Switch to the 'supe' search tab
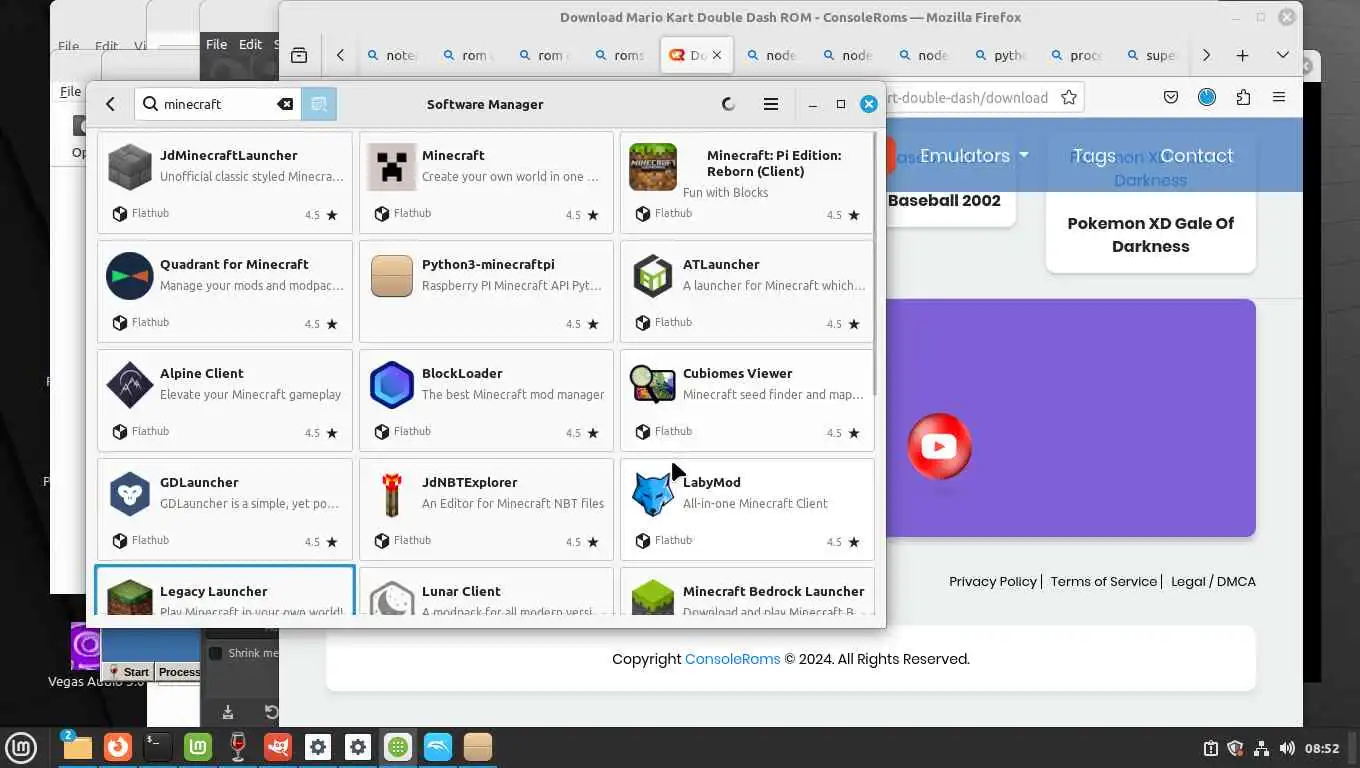Screen dimensions: 1360x768 1152,55
